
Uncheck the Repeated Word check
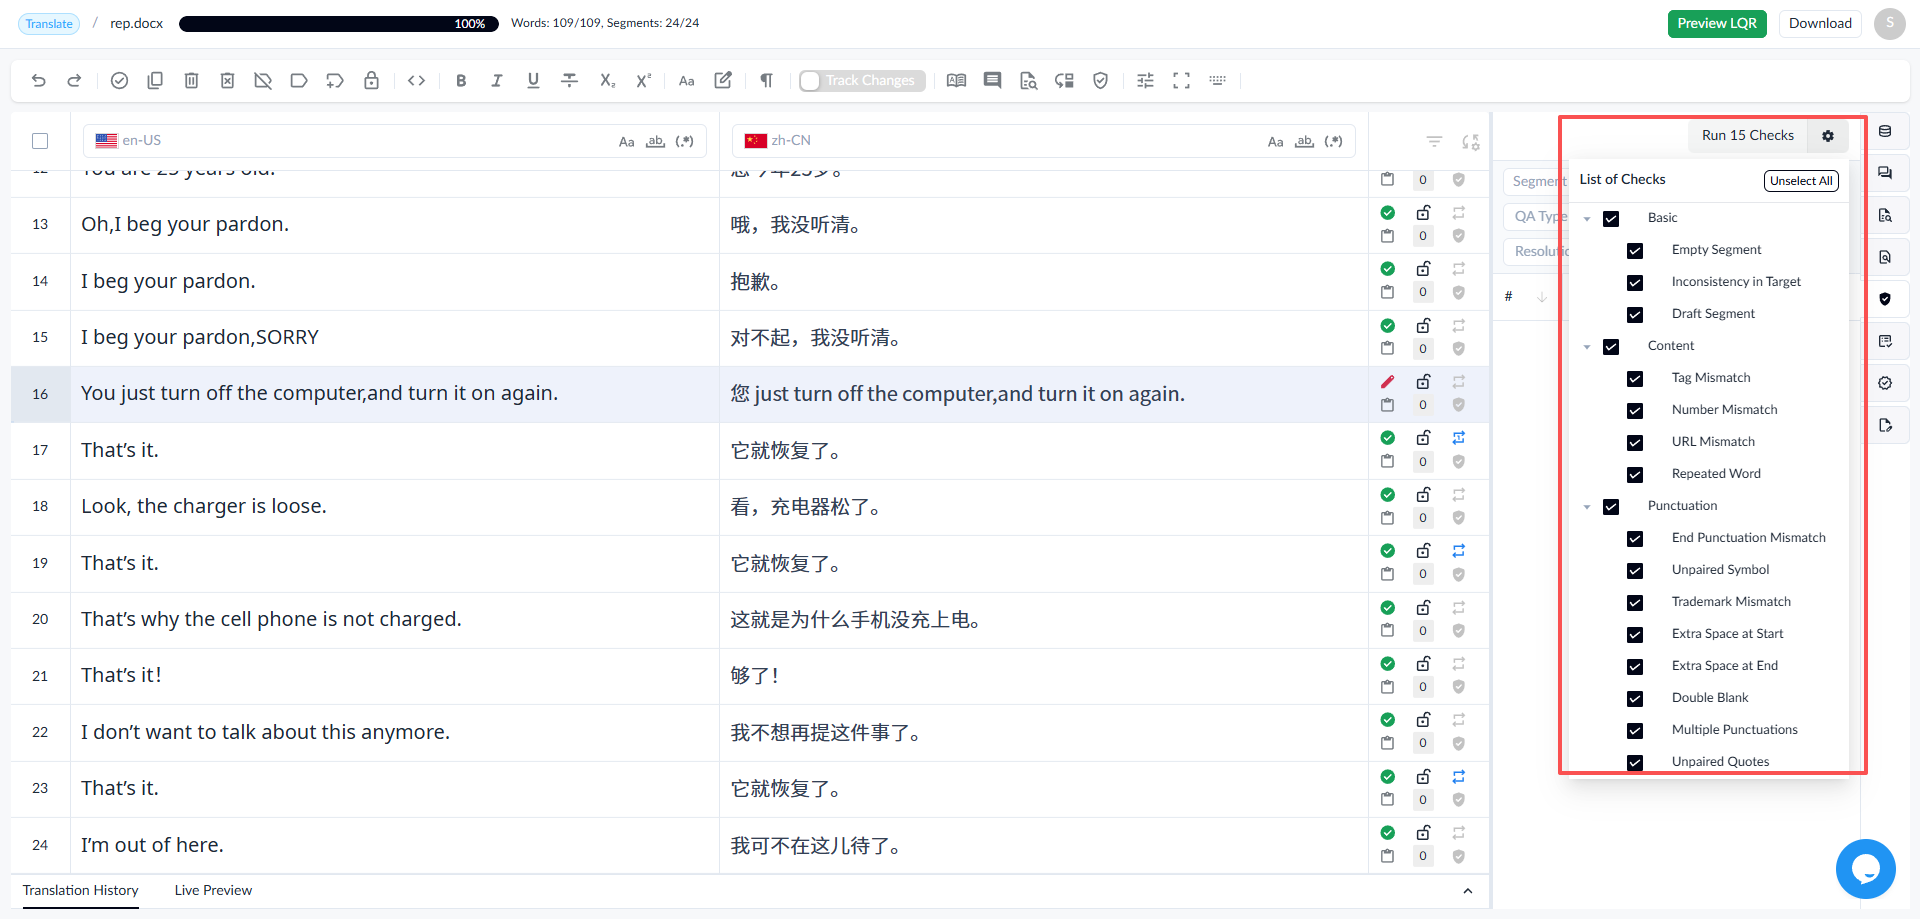(1635, 475)
